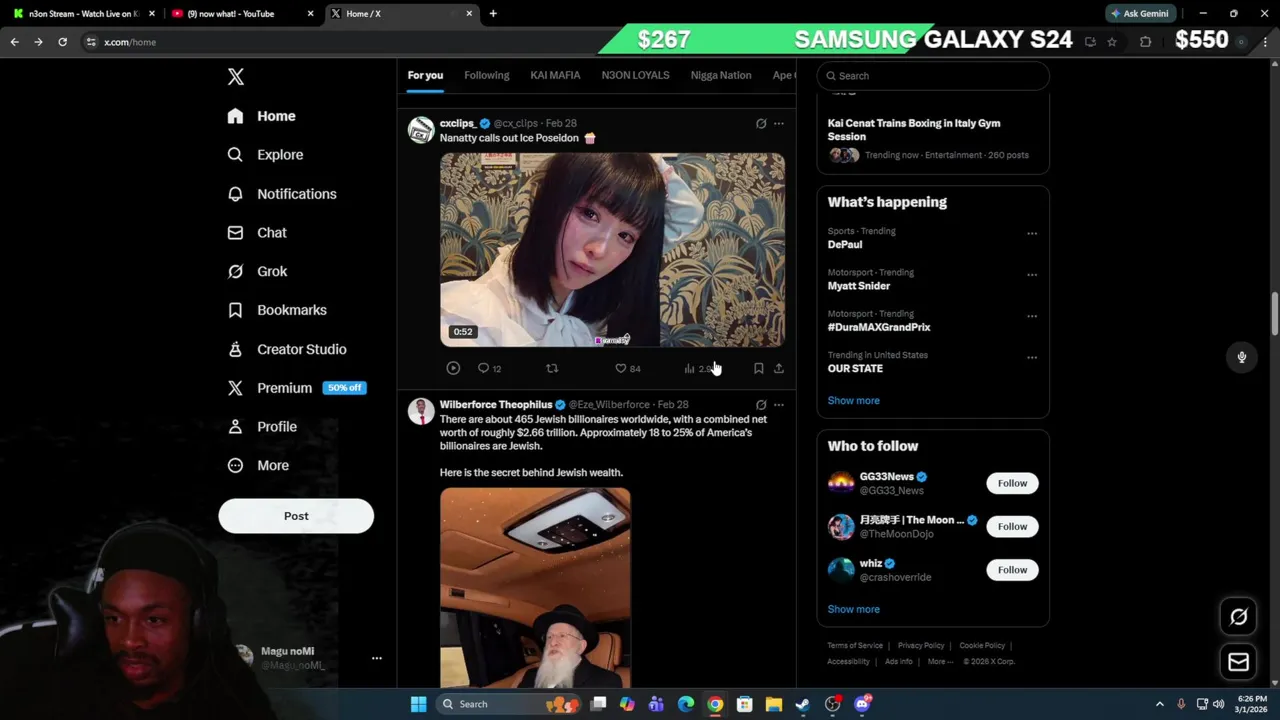Open options for the Myatt Snider trend
The height and width of the screenshot is (720, 1280).
coord(1032,275)
